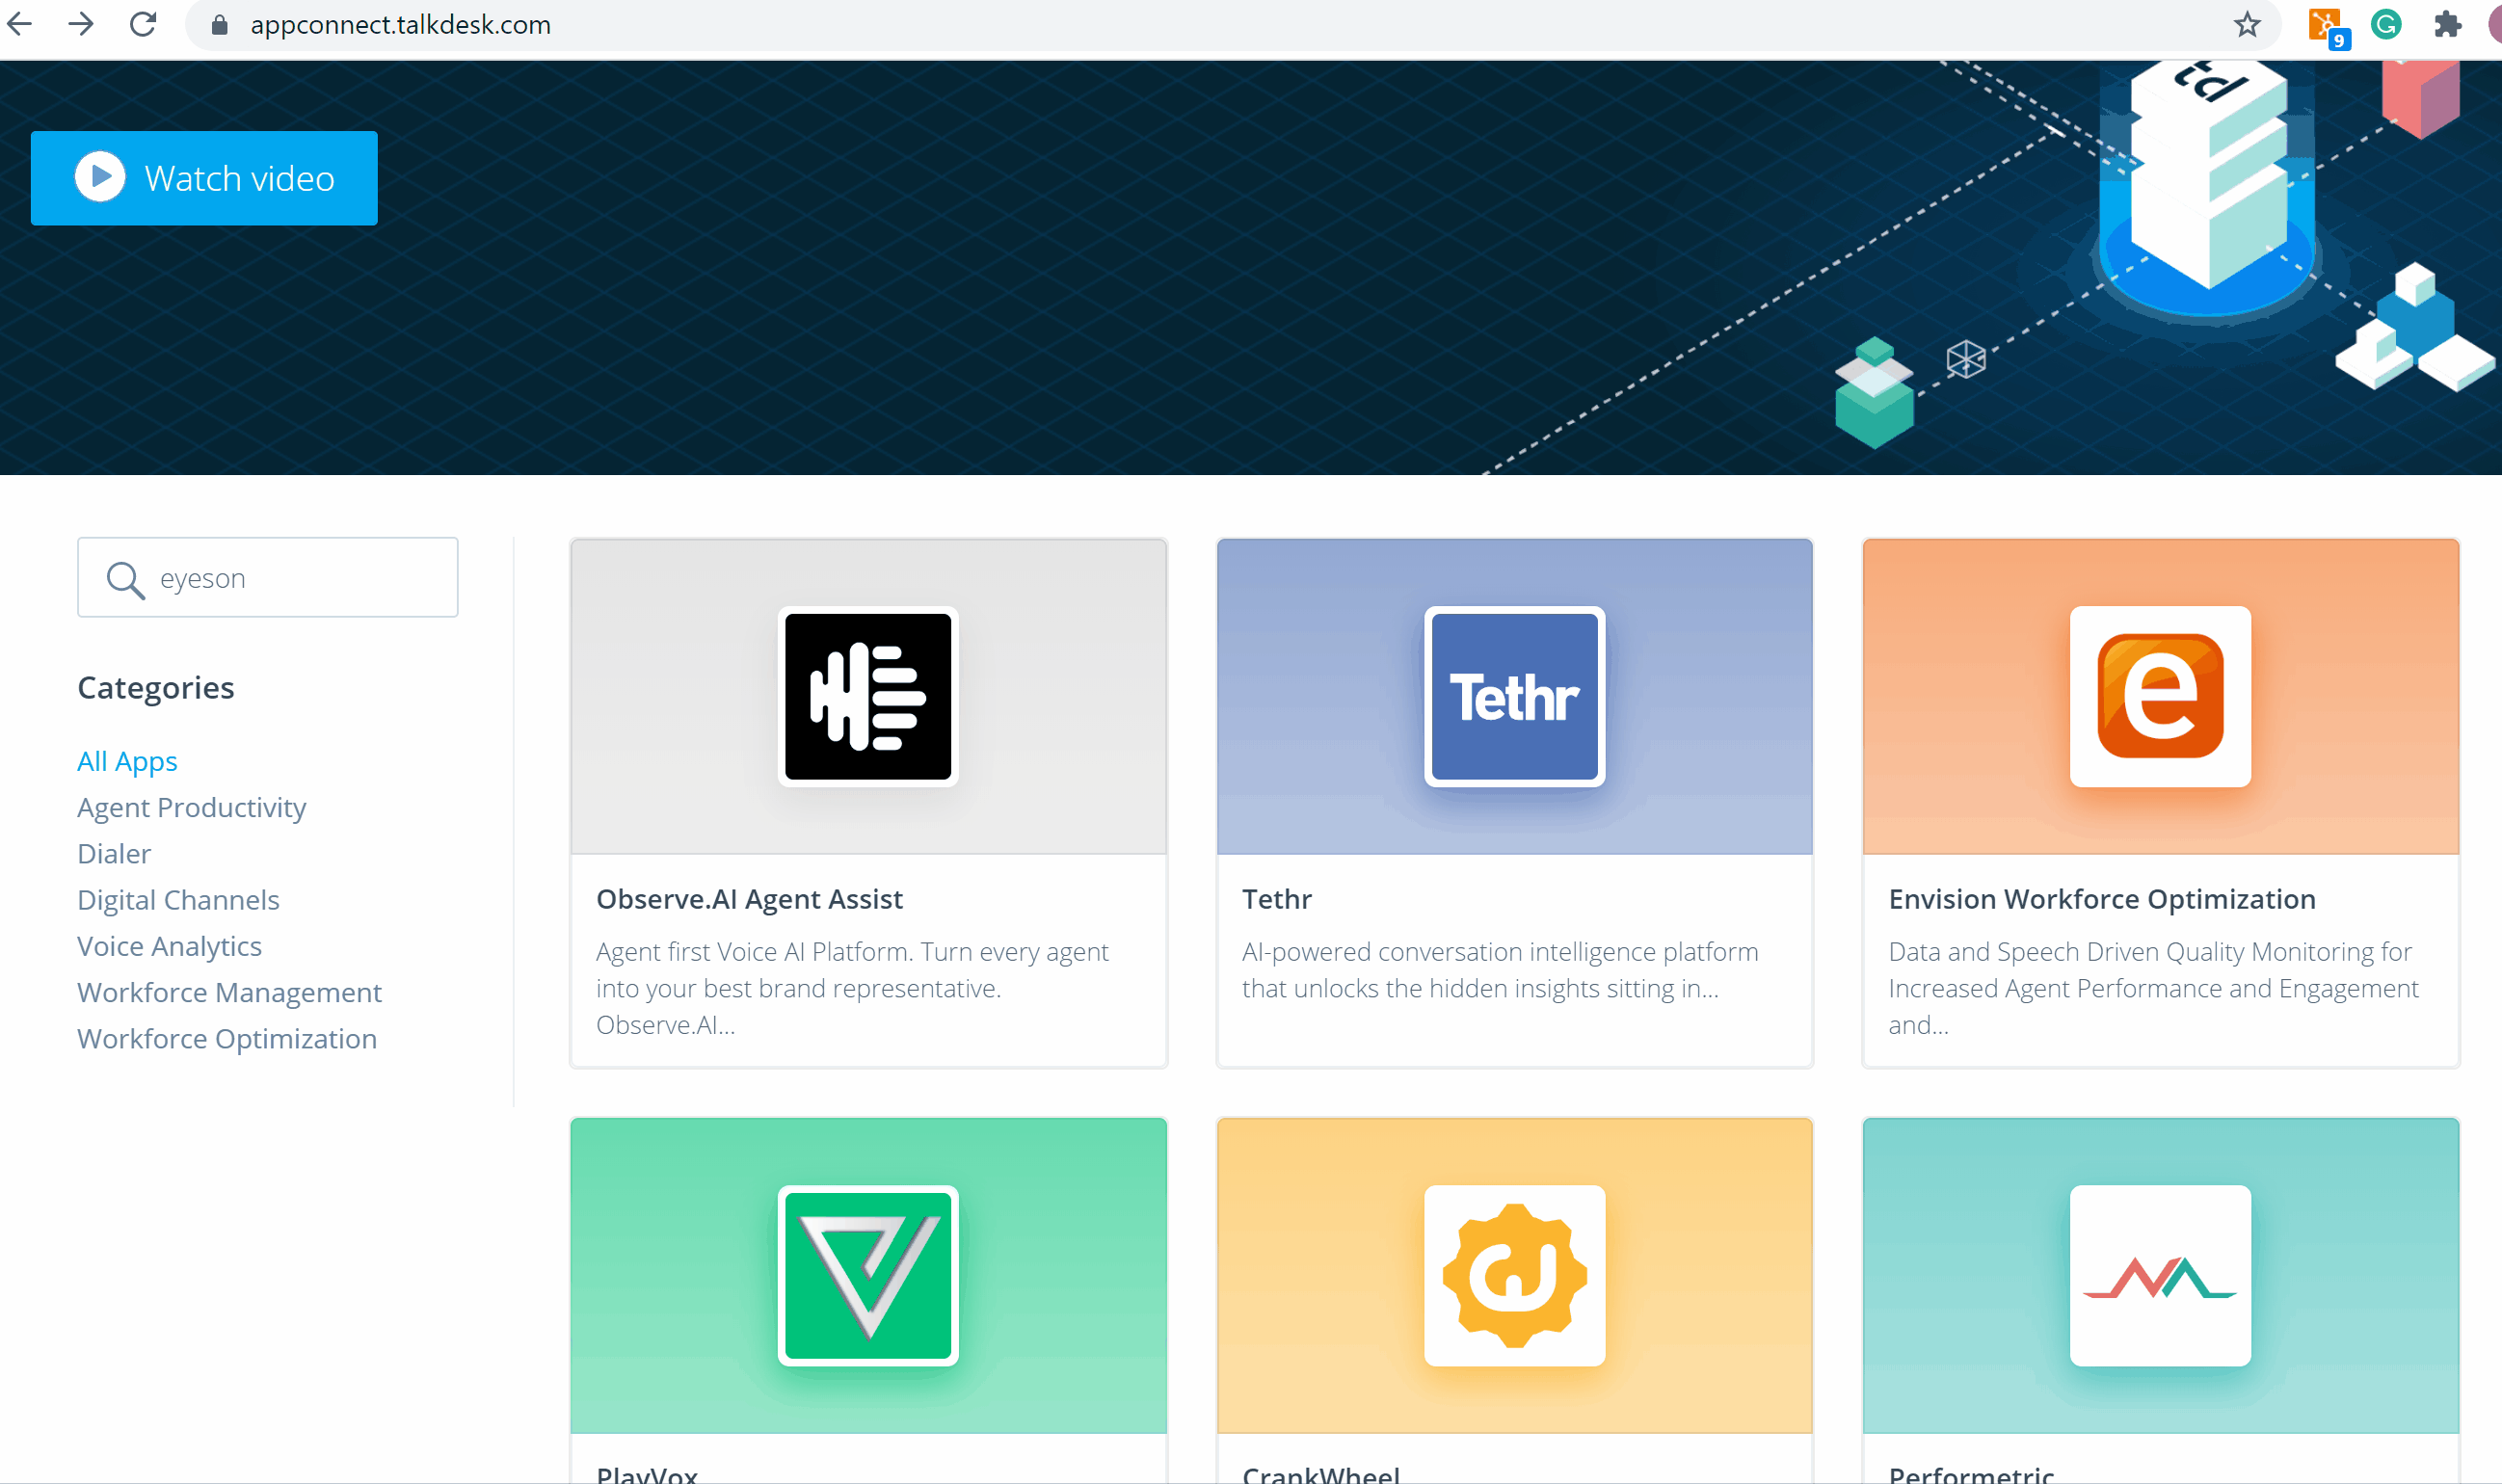Bookmark this page with the star icon

2246,24
